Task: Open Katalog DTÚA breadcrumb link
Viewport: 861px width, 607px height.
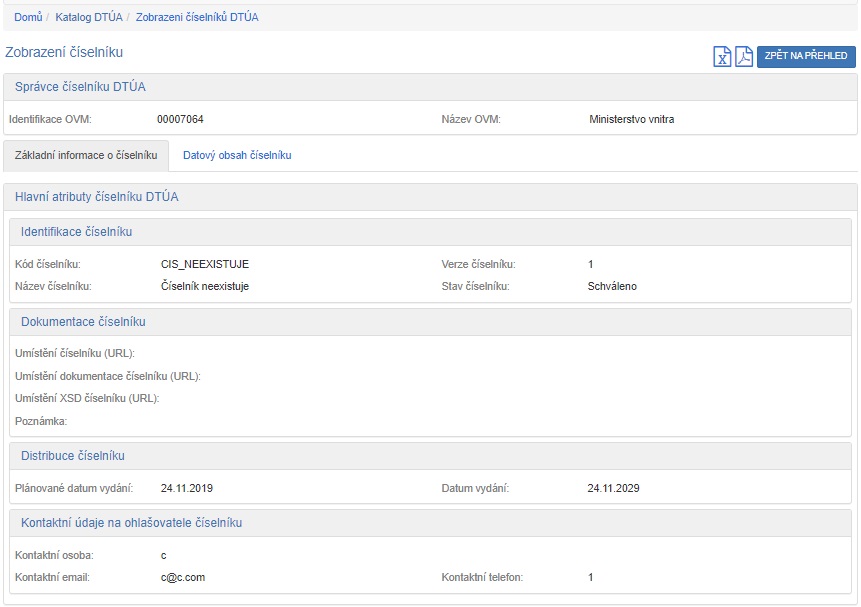Action: click(89, 17)
